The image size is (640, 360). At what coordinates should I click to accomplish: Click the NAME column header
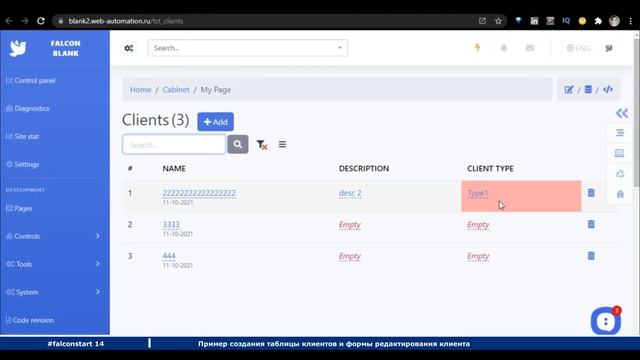[x=174, y=168]
